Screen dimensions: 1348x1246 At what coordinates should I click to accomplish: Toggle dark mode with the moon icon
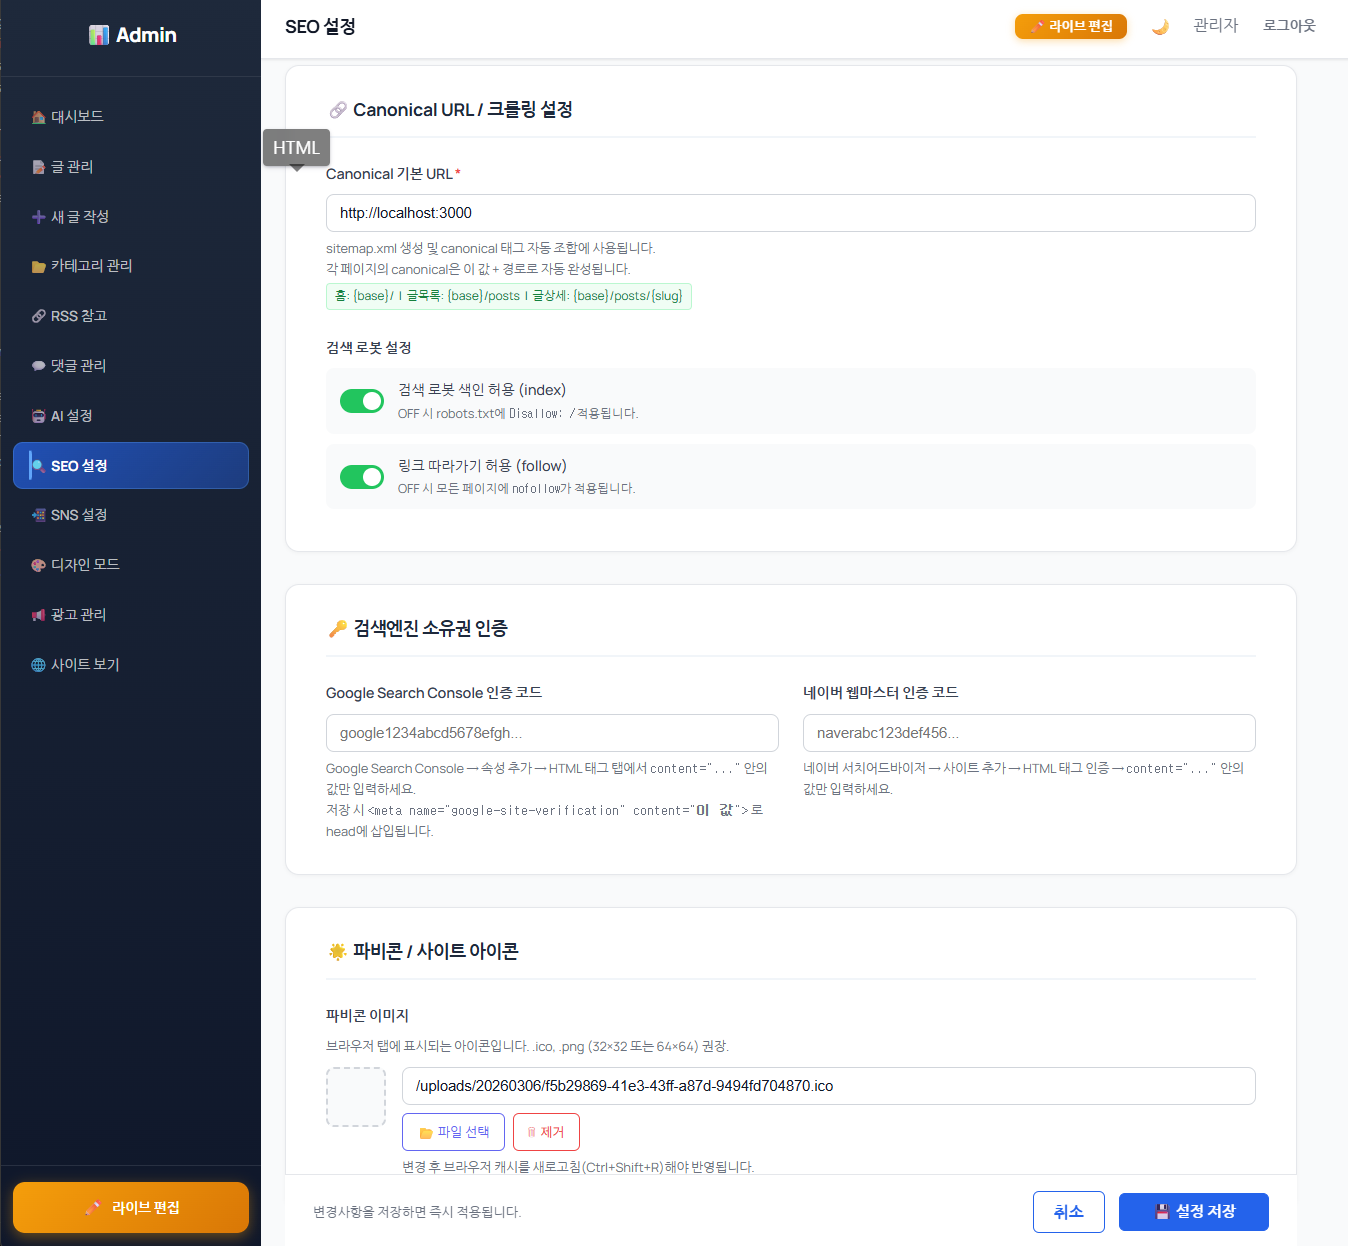pos(1160,27)
